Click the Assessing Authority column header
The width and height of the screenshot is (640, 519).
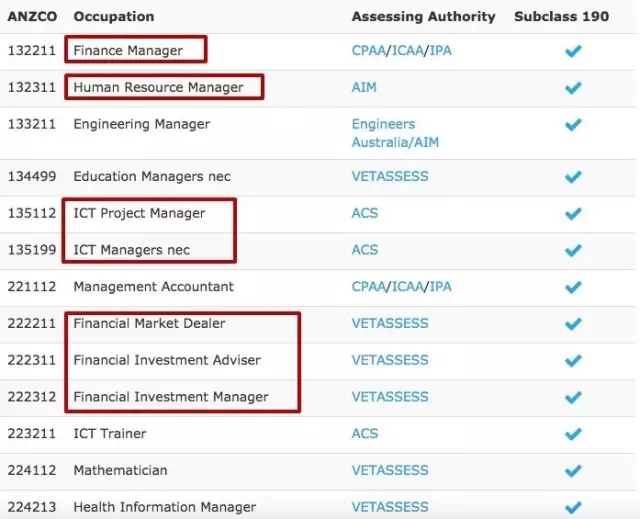423,16
